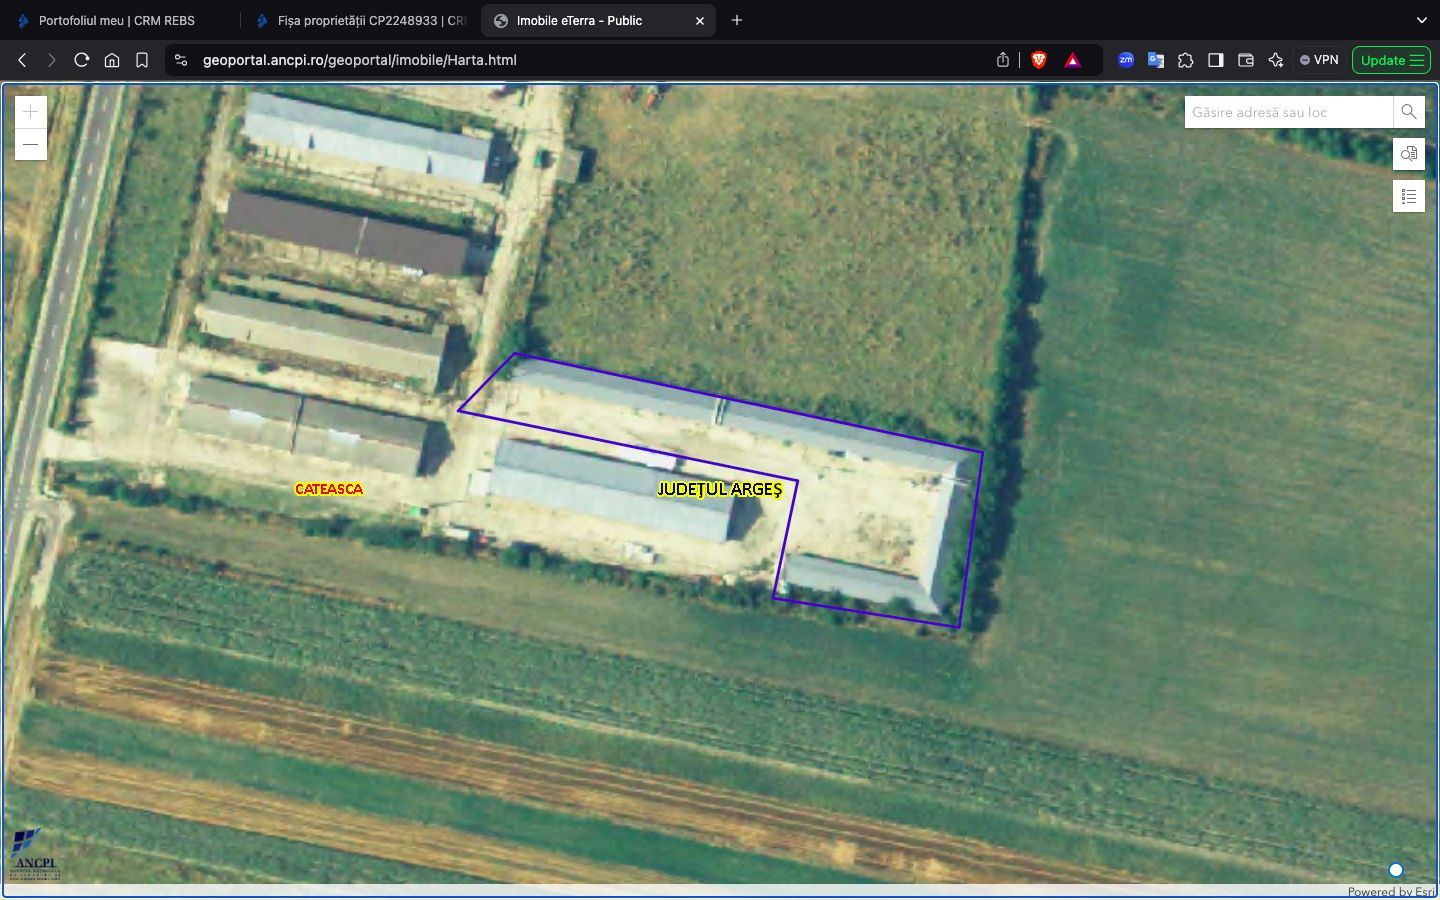Viewport: 1440px width, 900px height.
Task: Open the Brave Wallet icon
Action: tap(1246, 60)
